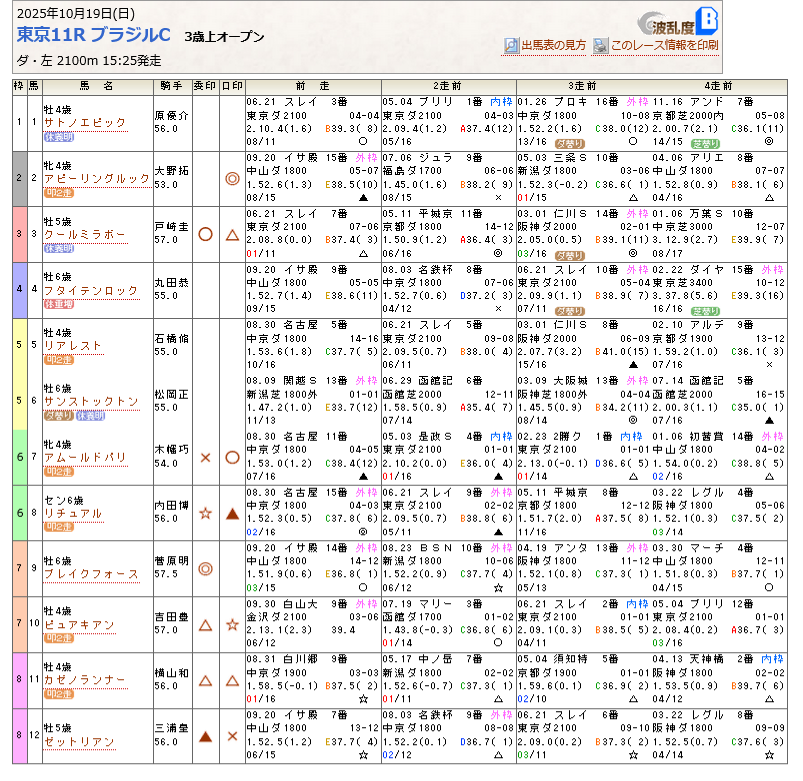Open the 出馬表の見方 link
Viewport: 803px width, 781px height.
(x=553, y=46)
